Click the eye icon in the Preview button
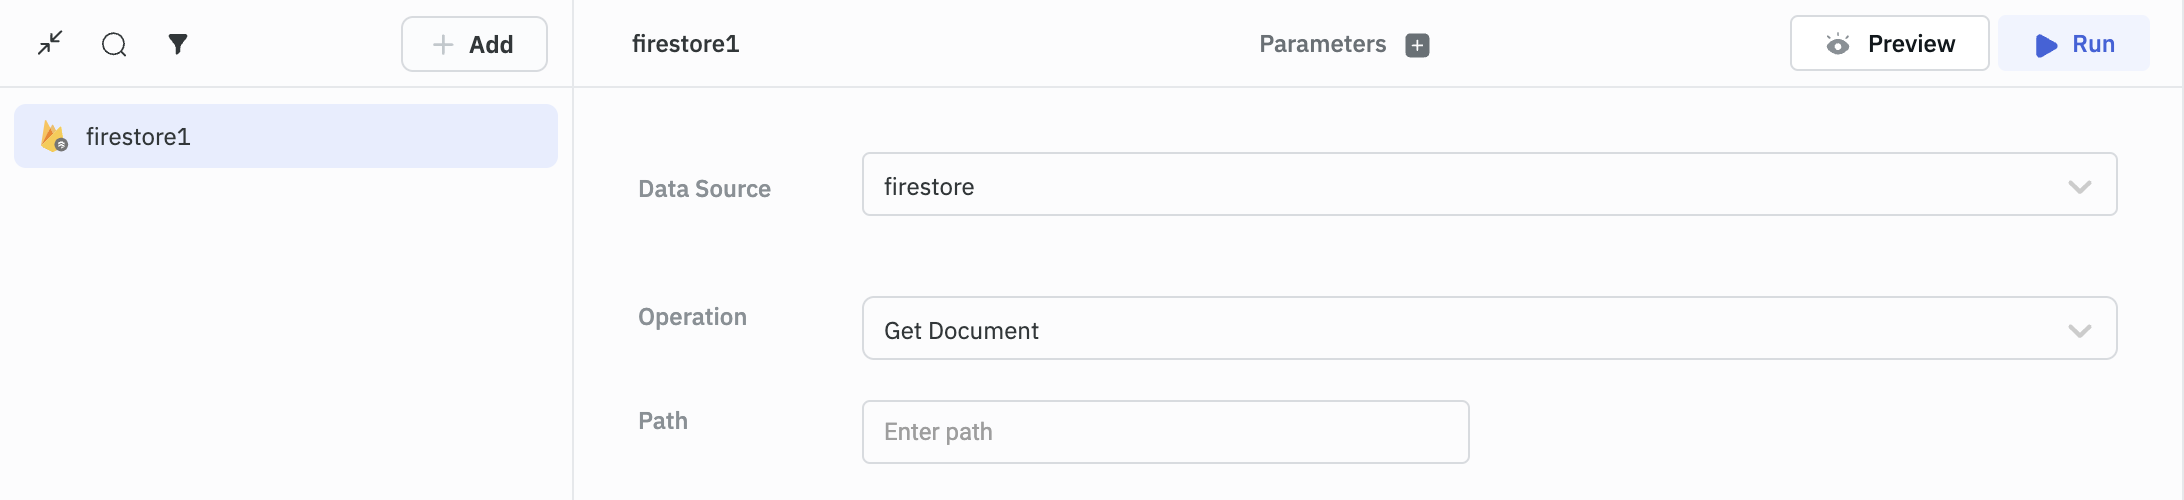Viewport: 2184px width, 500px height. coord(1837,44)
